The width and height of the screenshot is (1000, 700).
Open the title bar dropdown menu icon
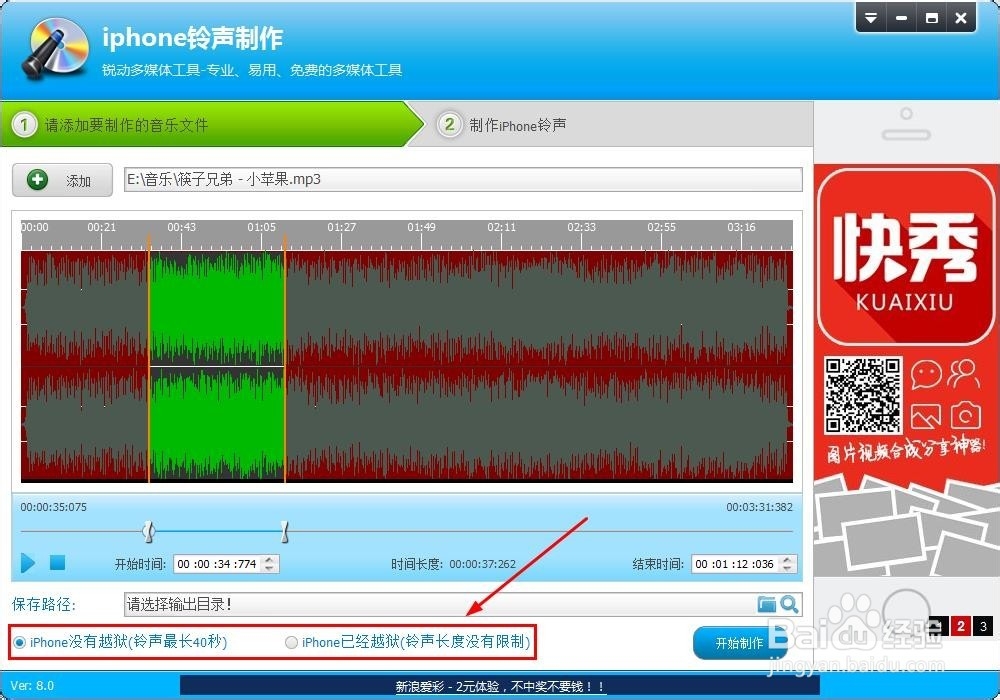tap(871, 18)
